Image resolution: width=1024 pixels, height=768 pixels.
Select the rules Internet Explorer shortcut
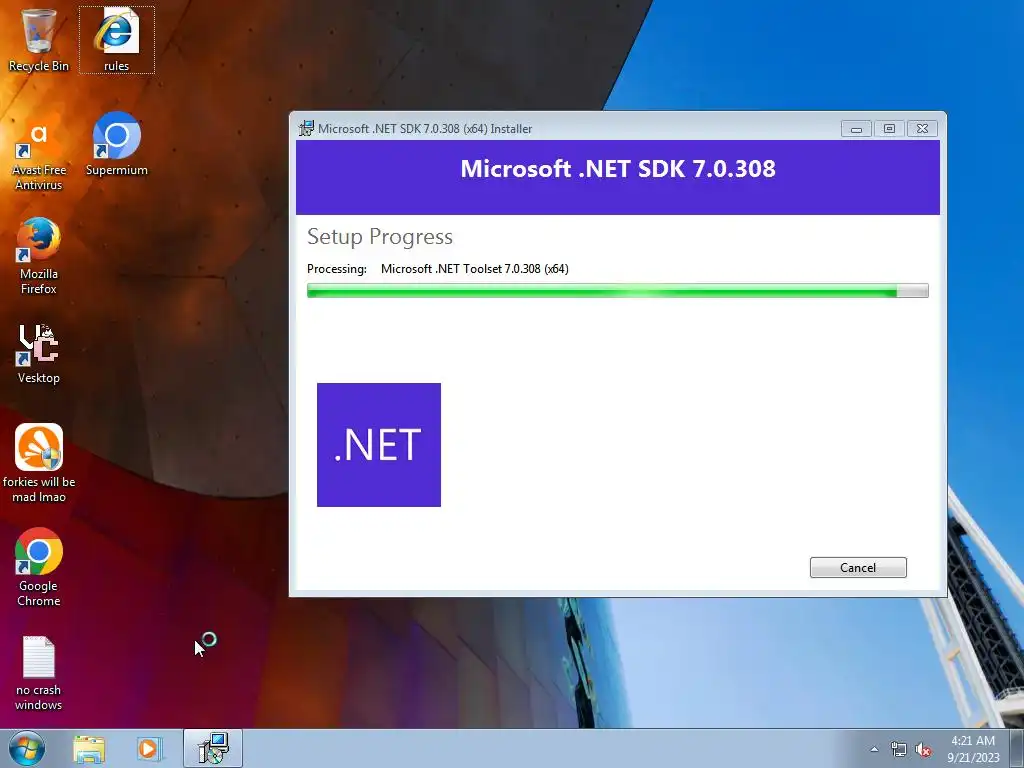116,40
